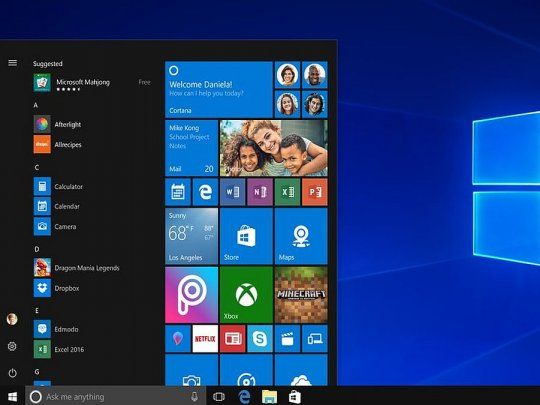Open Dropbox from the app list
The height and width of the screenshot is (405, 540).
coord(56,288)
